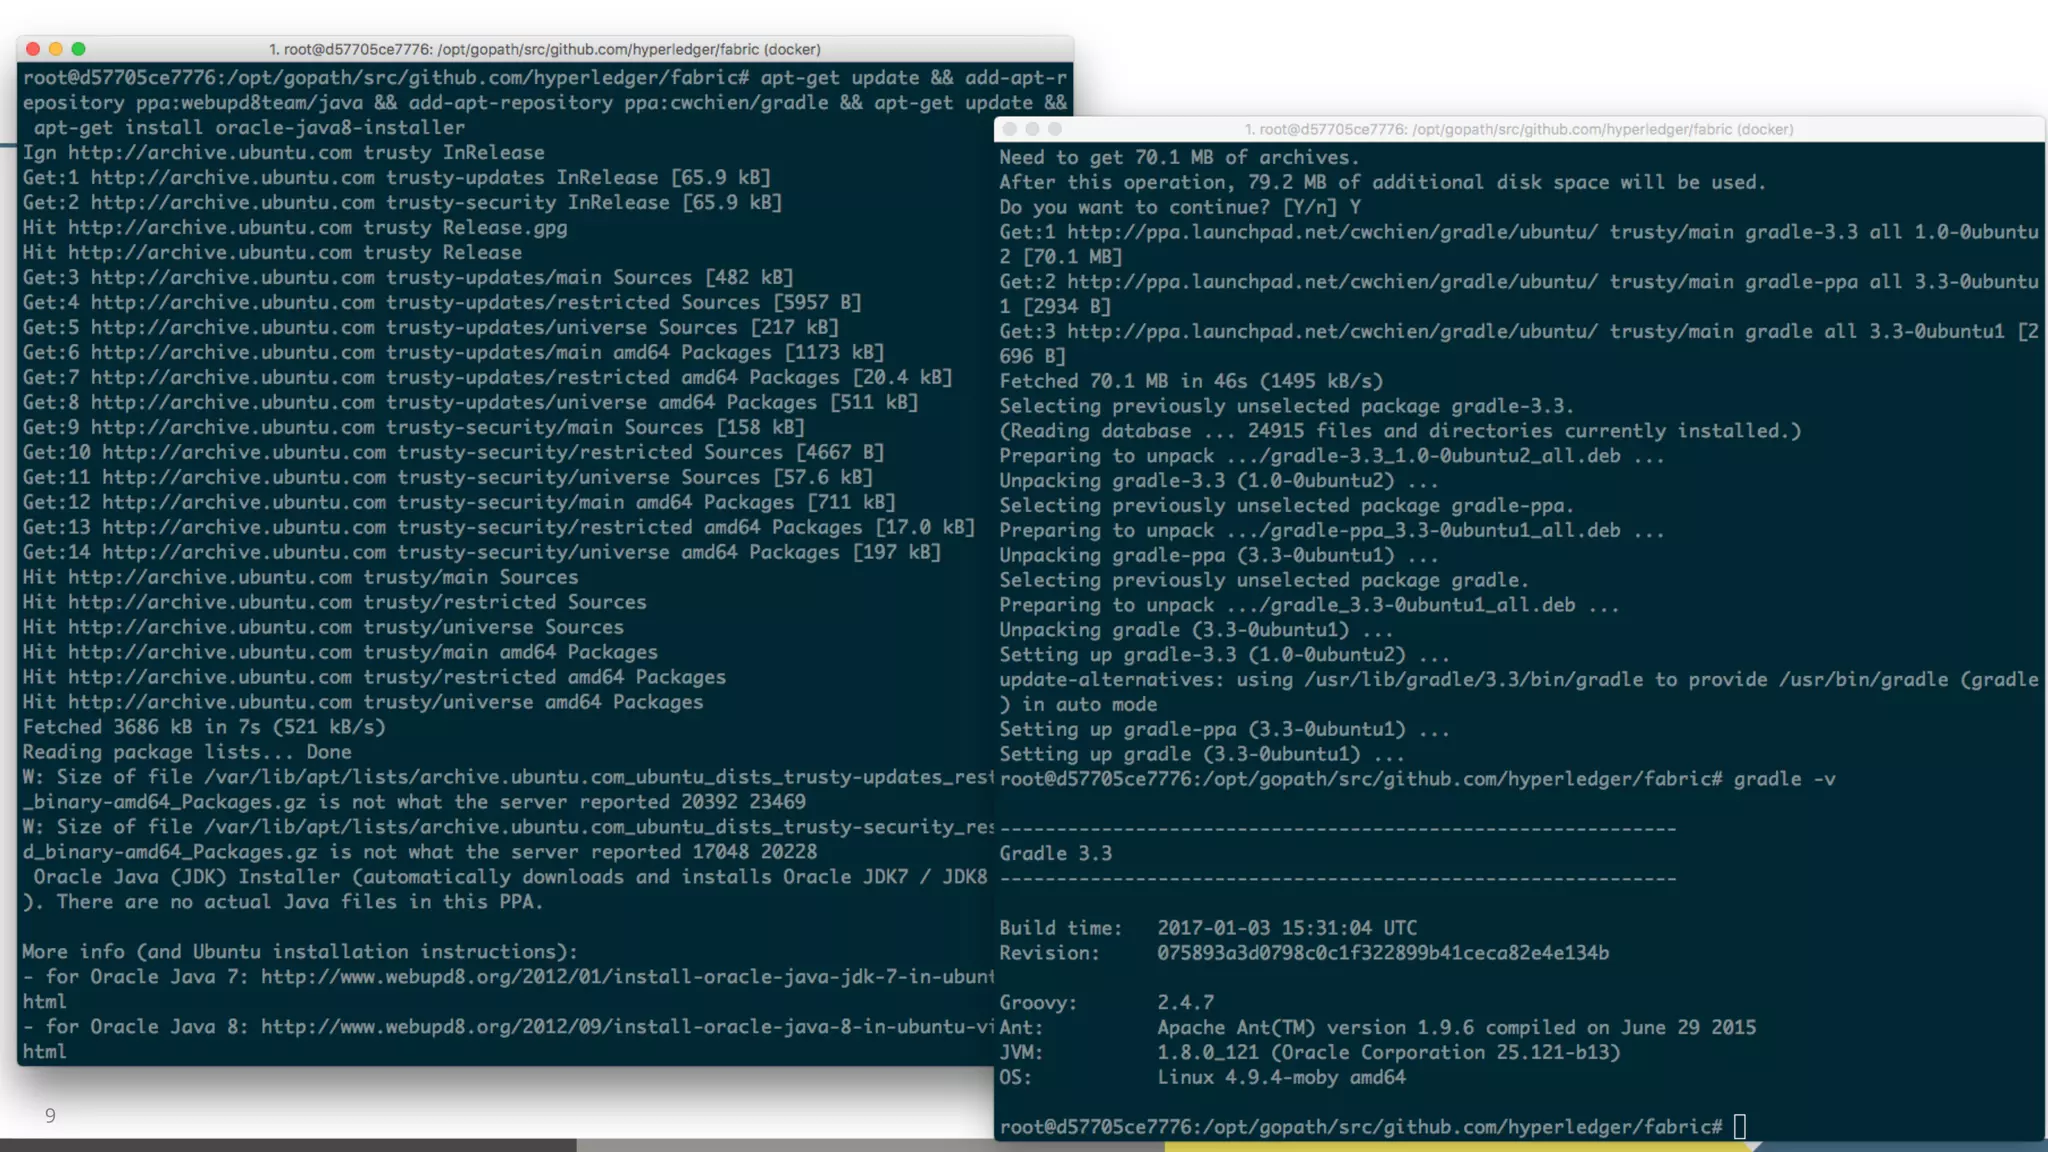Click grey minimize button on right terminal window
Screen dimensions: 2048x1152
pyautogui.click(x=1032, y=129)
